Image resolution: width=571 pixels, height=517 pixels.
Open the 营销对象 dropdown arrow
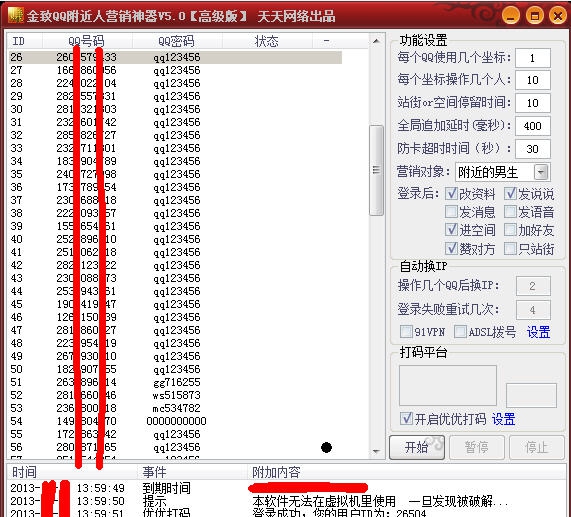pyautogui.click(x=541, y=172)
